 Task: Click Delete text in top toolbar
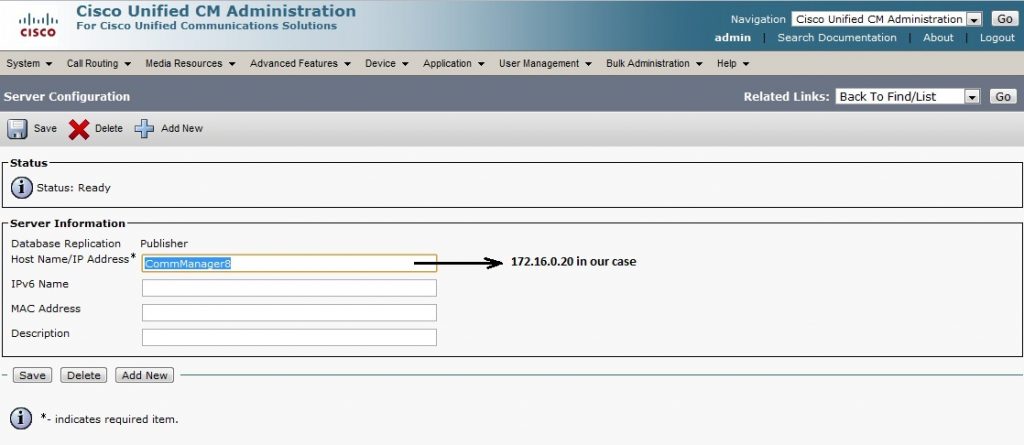point(108,129)
